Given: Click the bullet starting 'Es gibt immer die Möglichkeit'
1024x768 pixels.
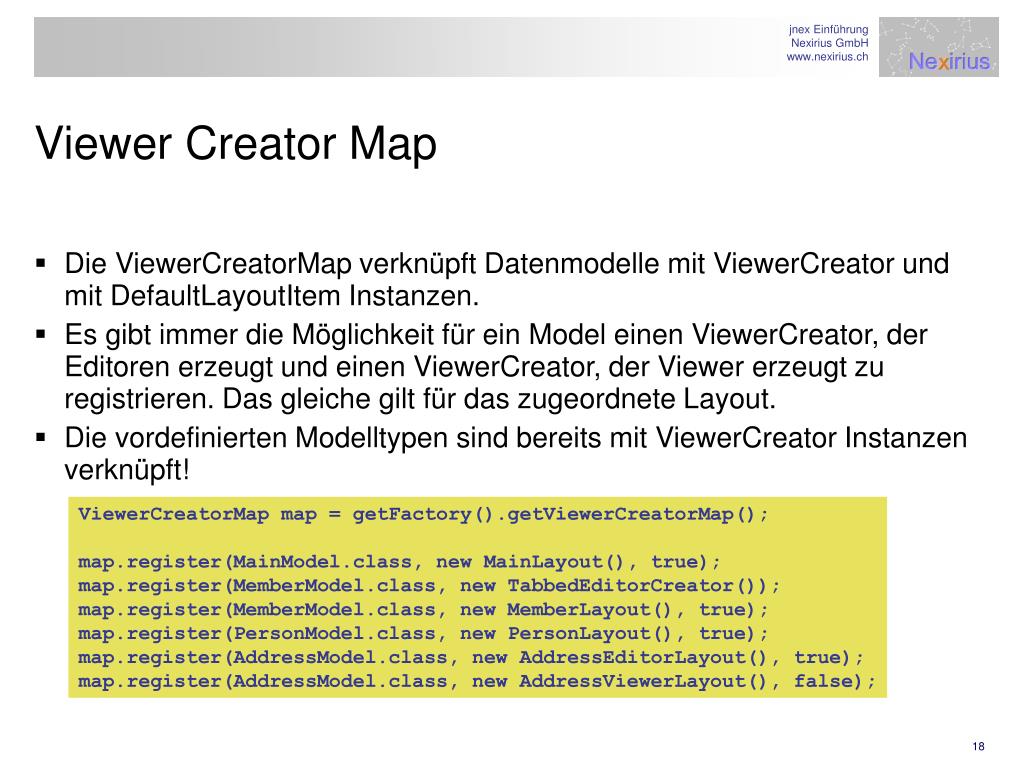Looking at the screenshot, I should click(x=496, y=366).
